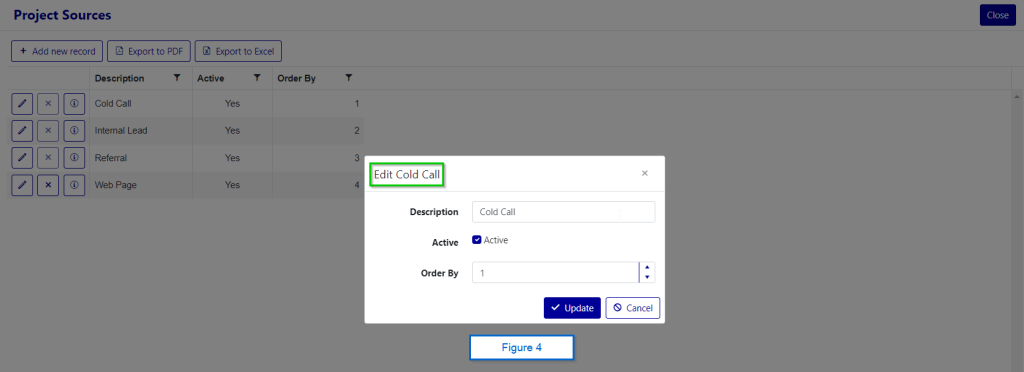Delete the Cold Call row via X icon
This screenshot has width=1024, height=372.
48,104
